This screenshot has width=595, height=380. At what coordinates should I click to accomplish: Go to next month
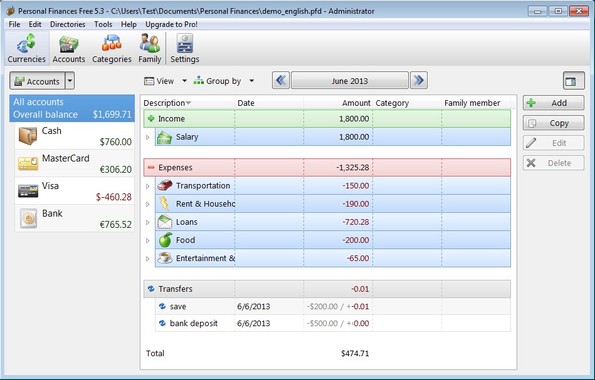(x=419, y=80)
